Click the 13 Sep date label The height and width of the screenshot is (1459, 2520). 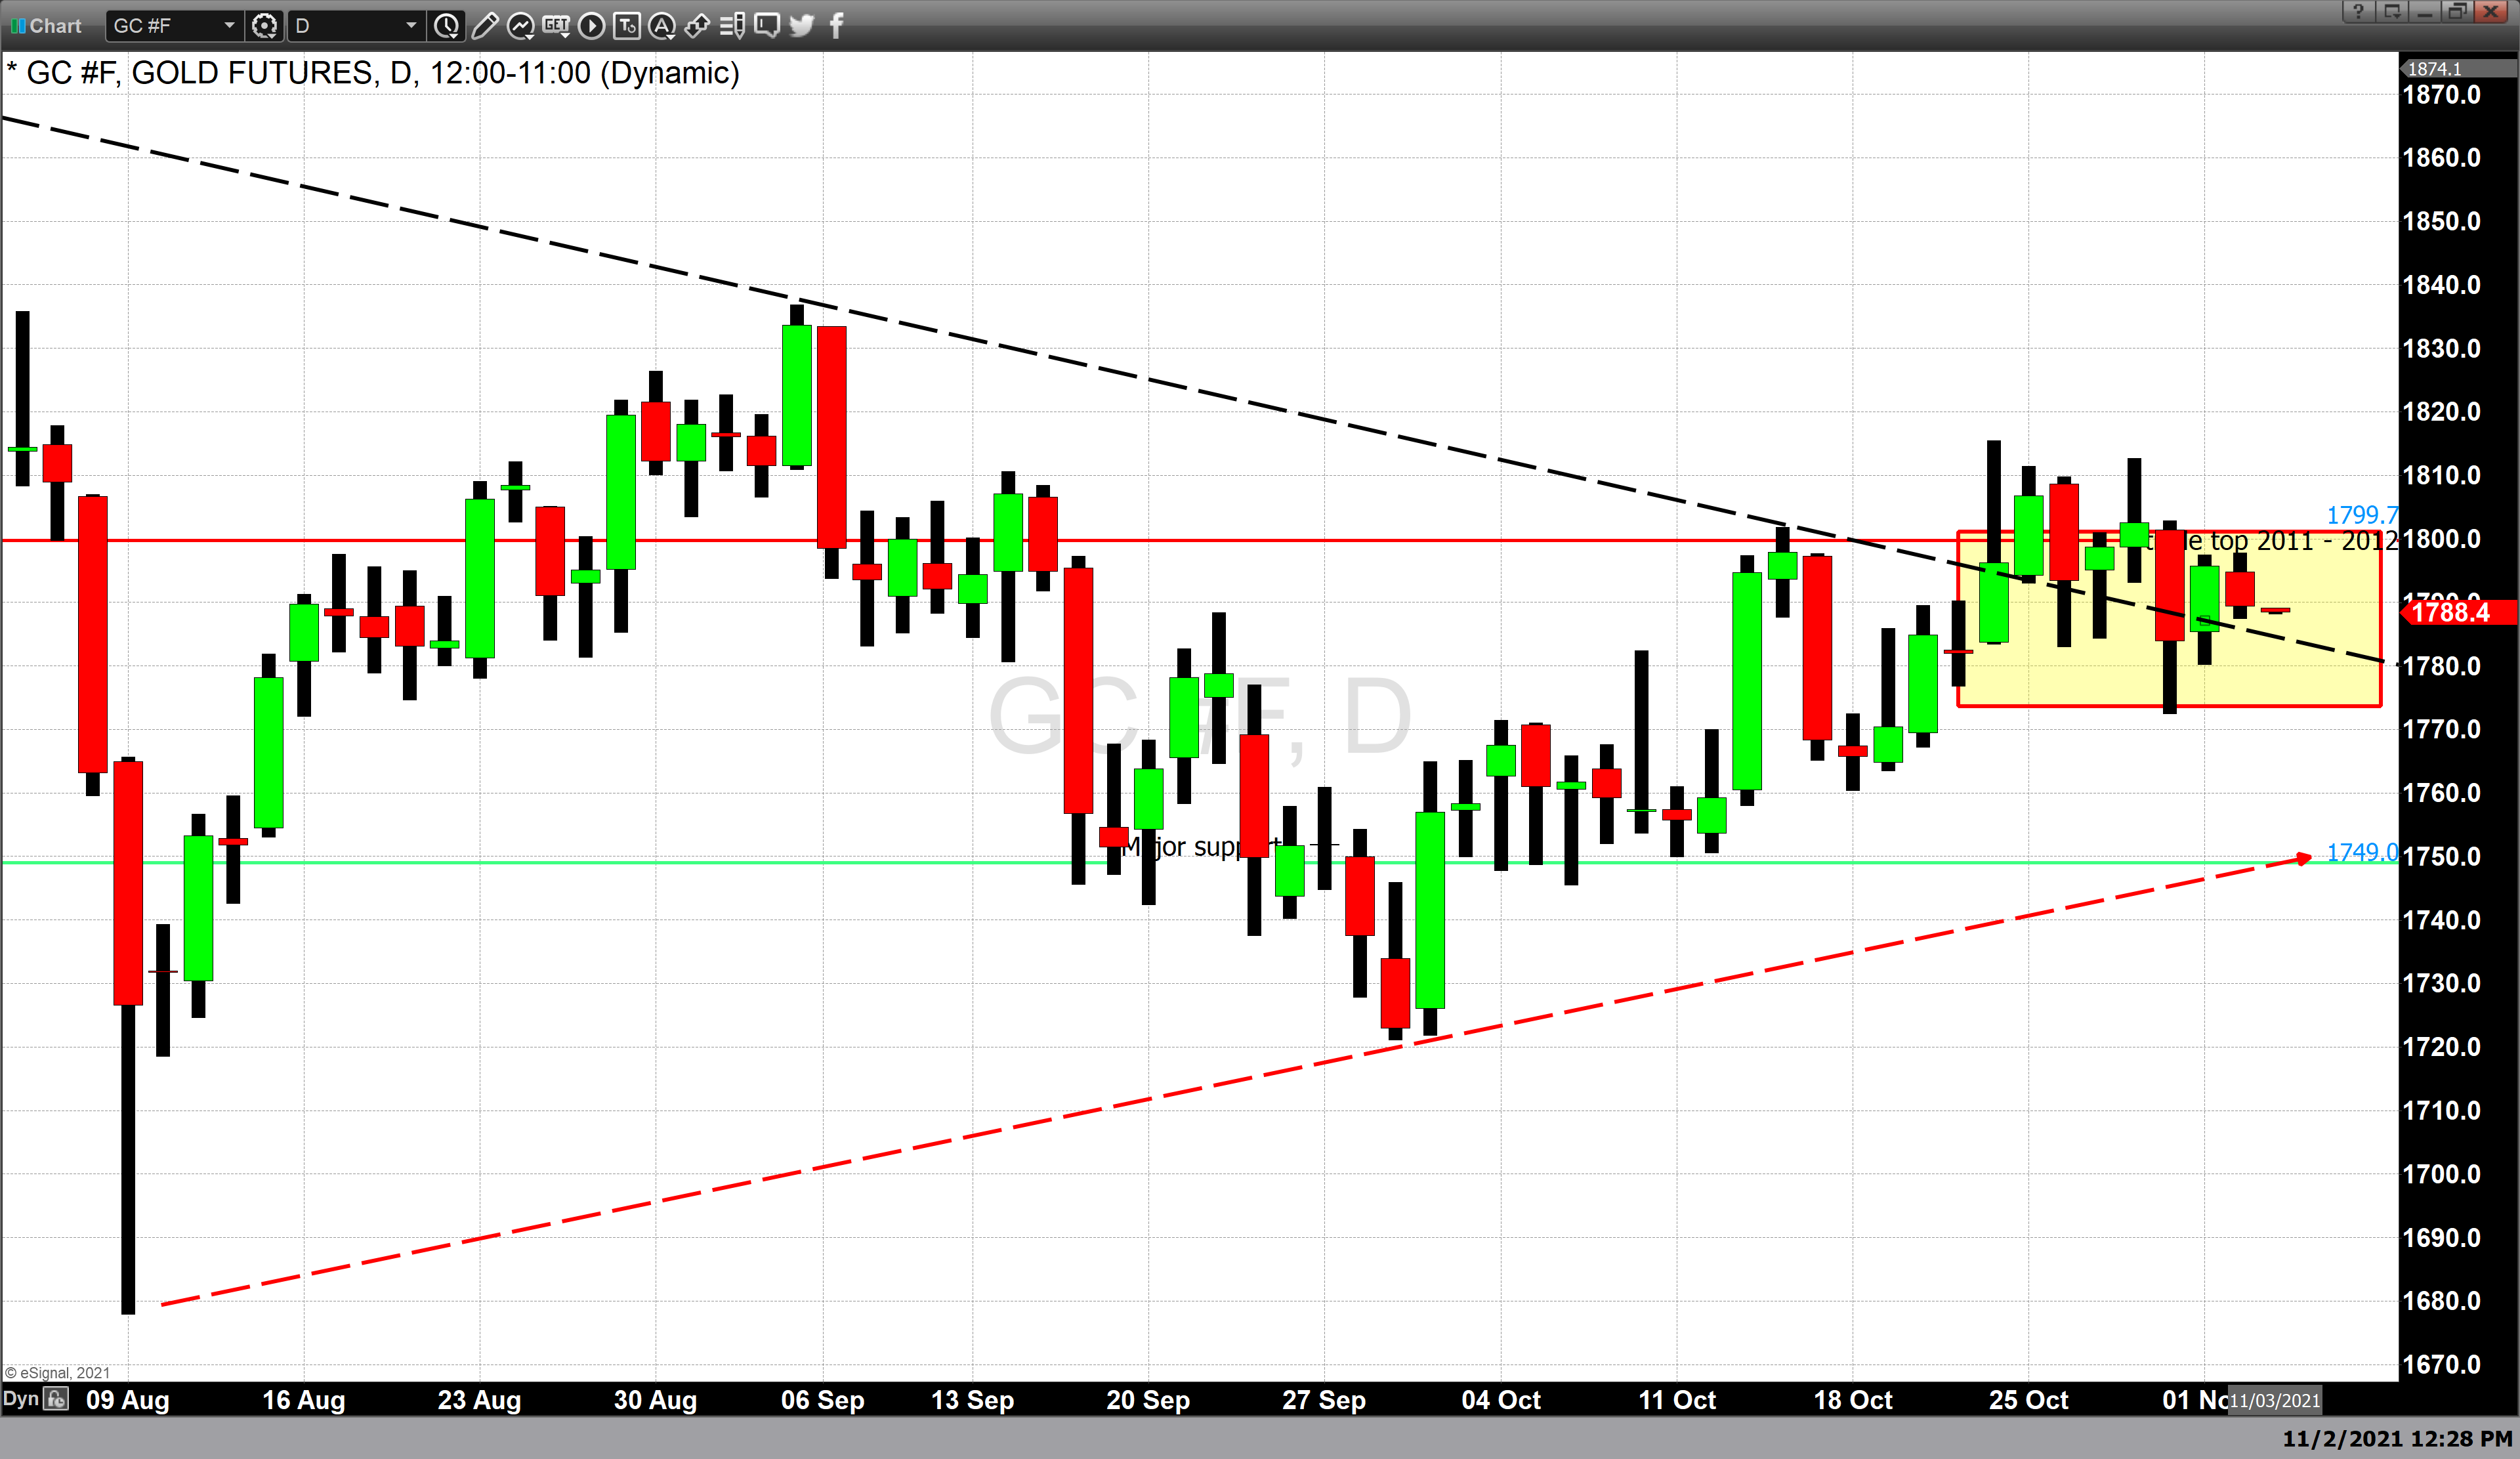973,1400
